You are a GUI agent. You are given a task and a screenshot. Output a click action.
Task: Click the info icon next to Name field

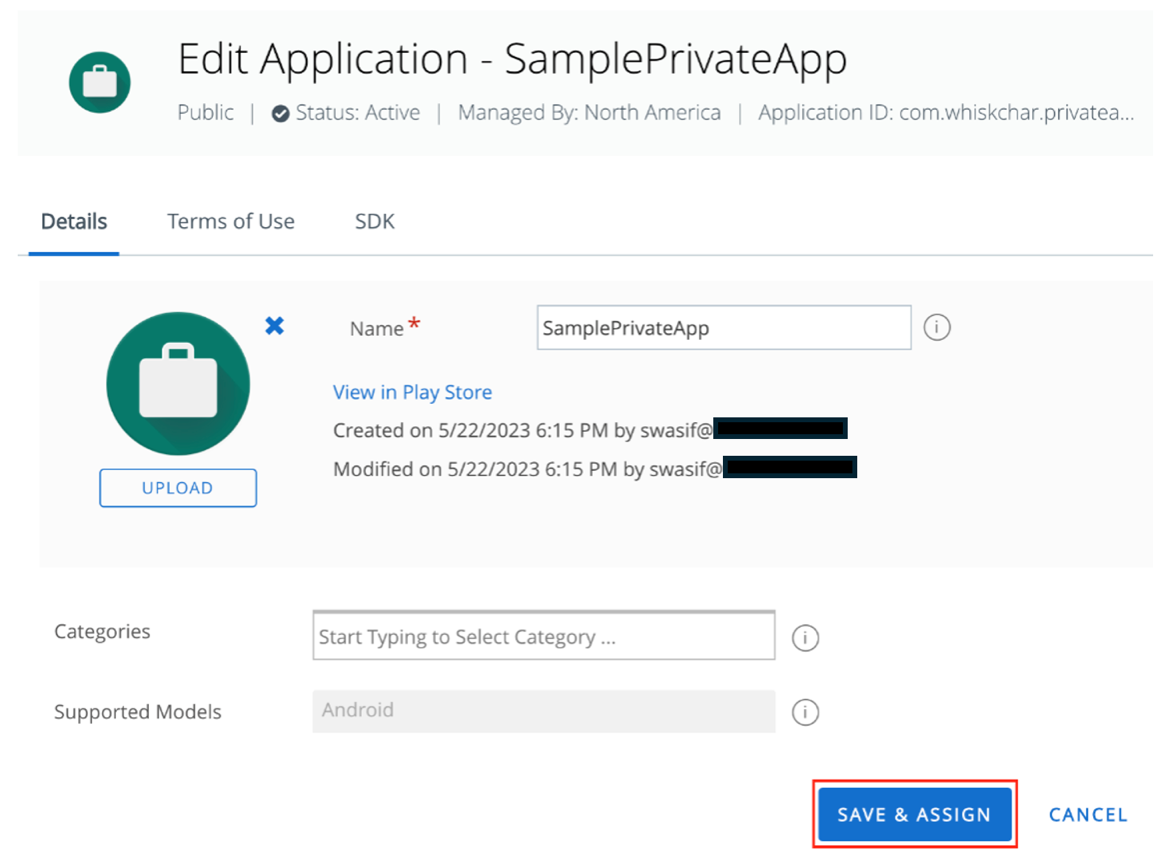coord(937,327)
